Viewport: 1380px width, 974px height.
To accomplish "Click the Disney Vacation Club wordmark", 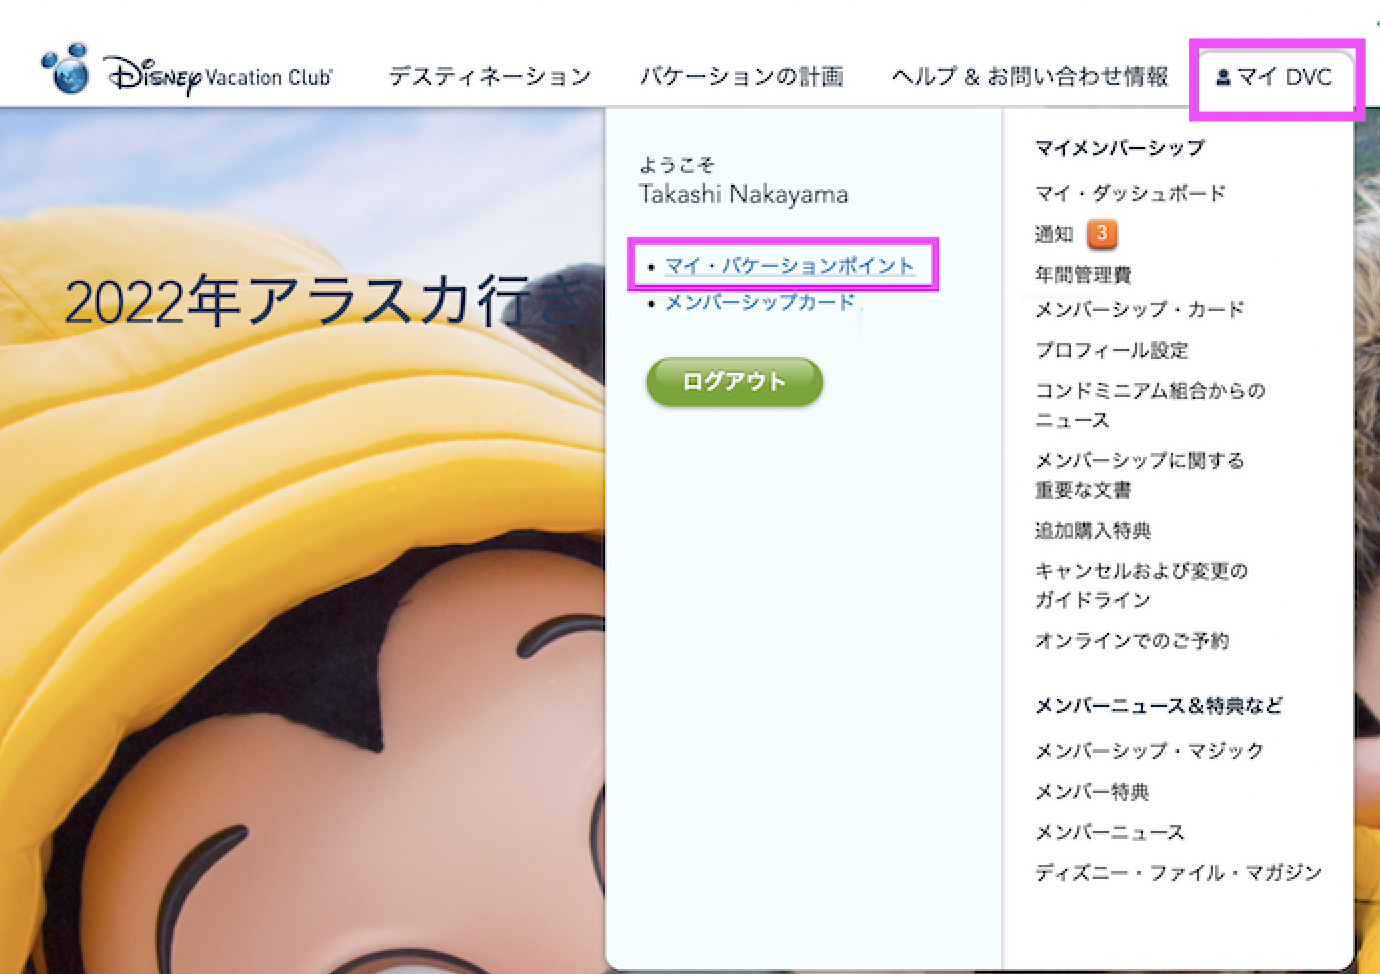I will (x=219, y=75).
